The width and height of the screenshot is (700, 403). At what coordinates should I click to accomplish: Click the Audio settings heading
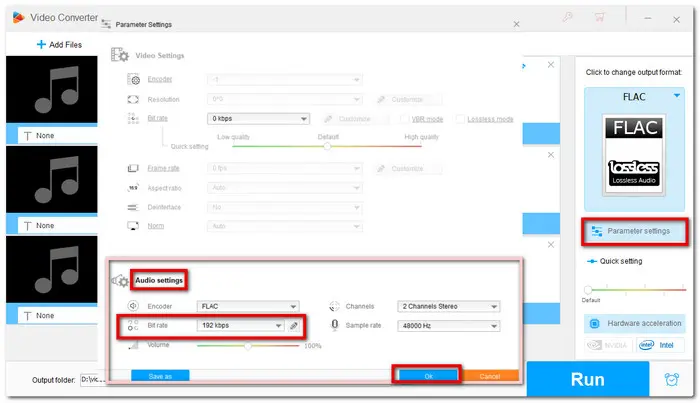point(159,280)
